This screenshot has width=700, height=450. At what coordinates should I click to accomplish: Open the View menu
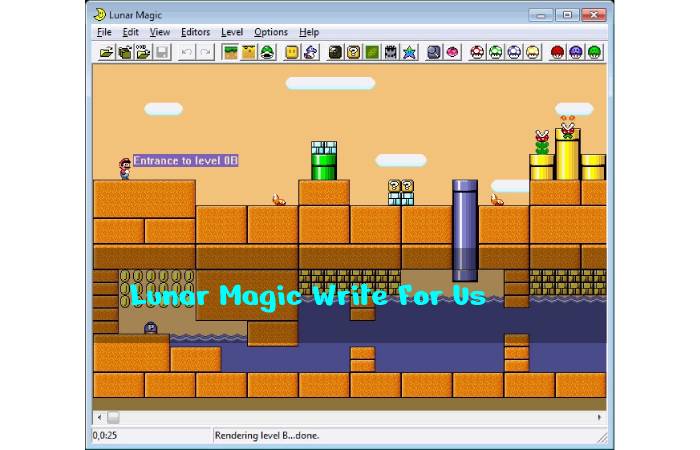(159, 32)
